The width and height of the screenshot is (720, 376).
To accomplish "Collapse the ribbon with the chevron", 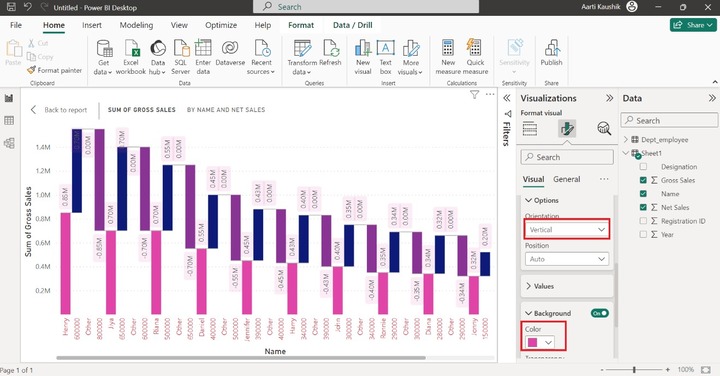I will pyautogui.click(x=715, y=82).
